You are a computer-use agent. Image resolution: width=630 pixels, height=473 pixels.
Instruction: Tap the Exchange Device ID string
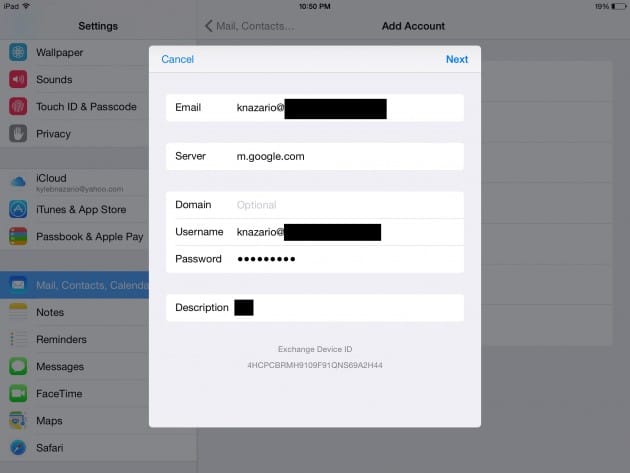315,365
